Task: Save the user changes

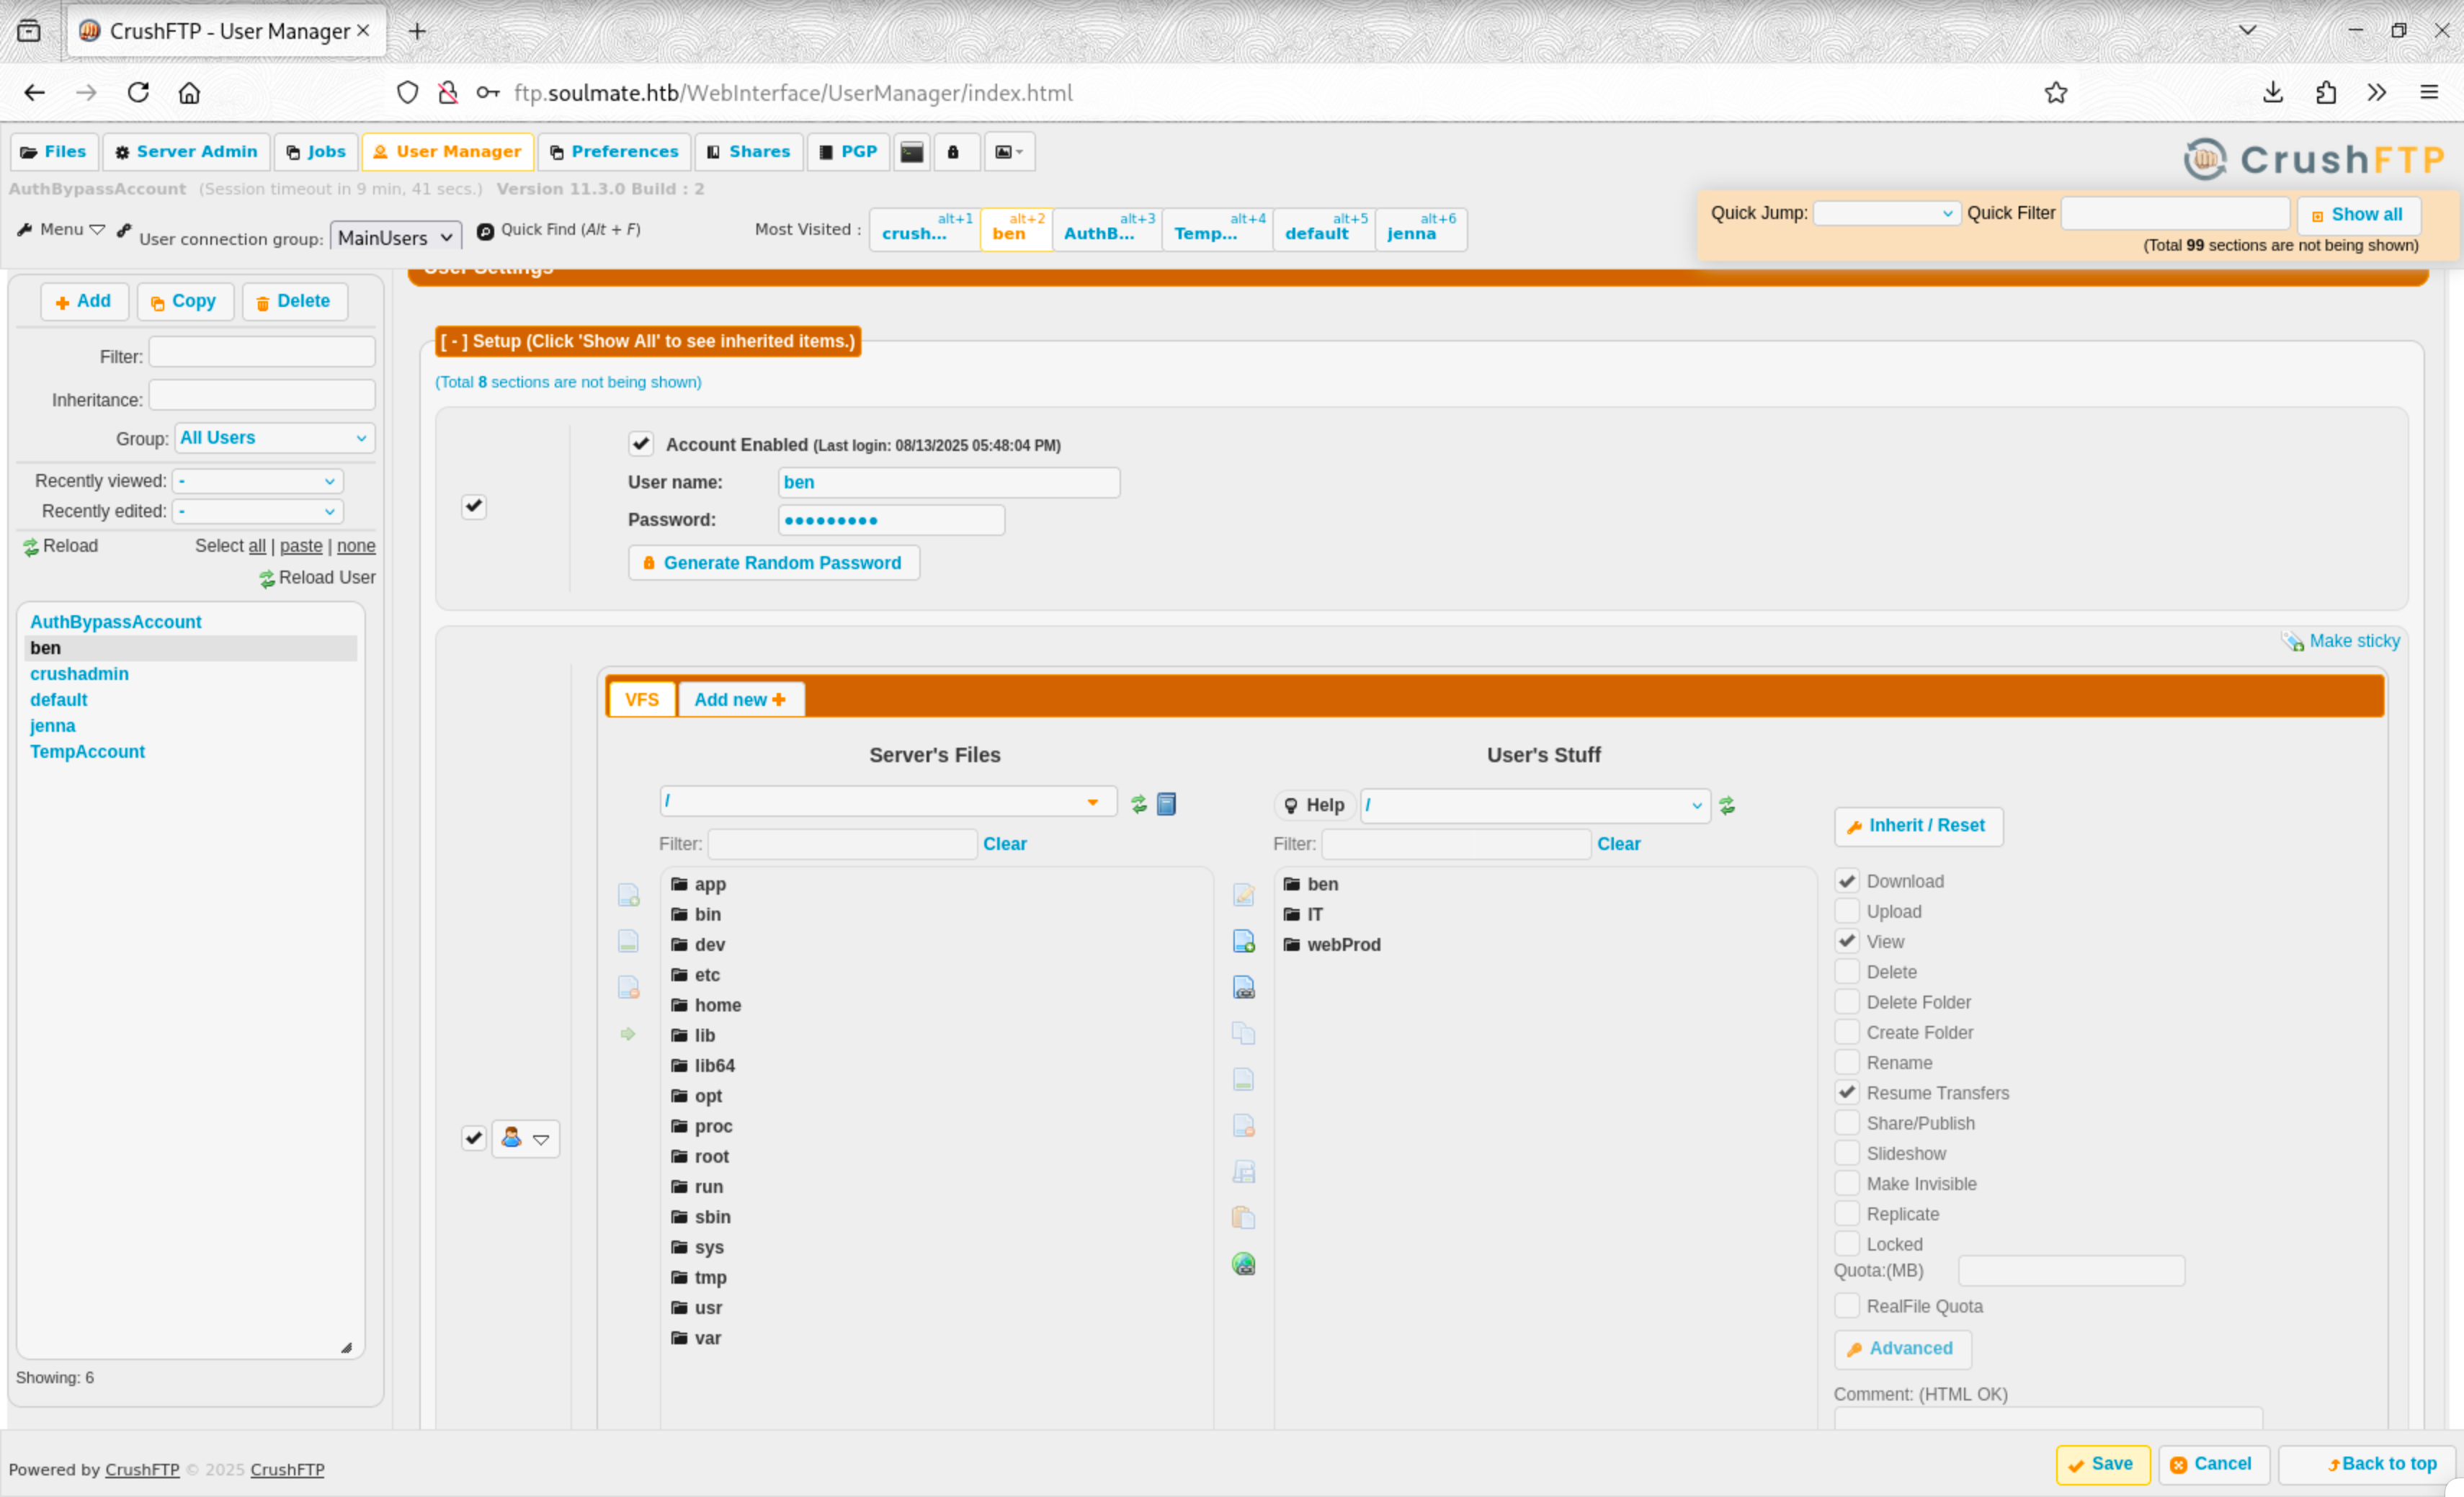Action: pyautogui.click(x=2102, y=1465)
